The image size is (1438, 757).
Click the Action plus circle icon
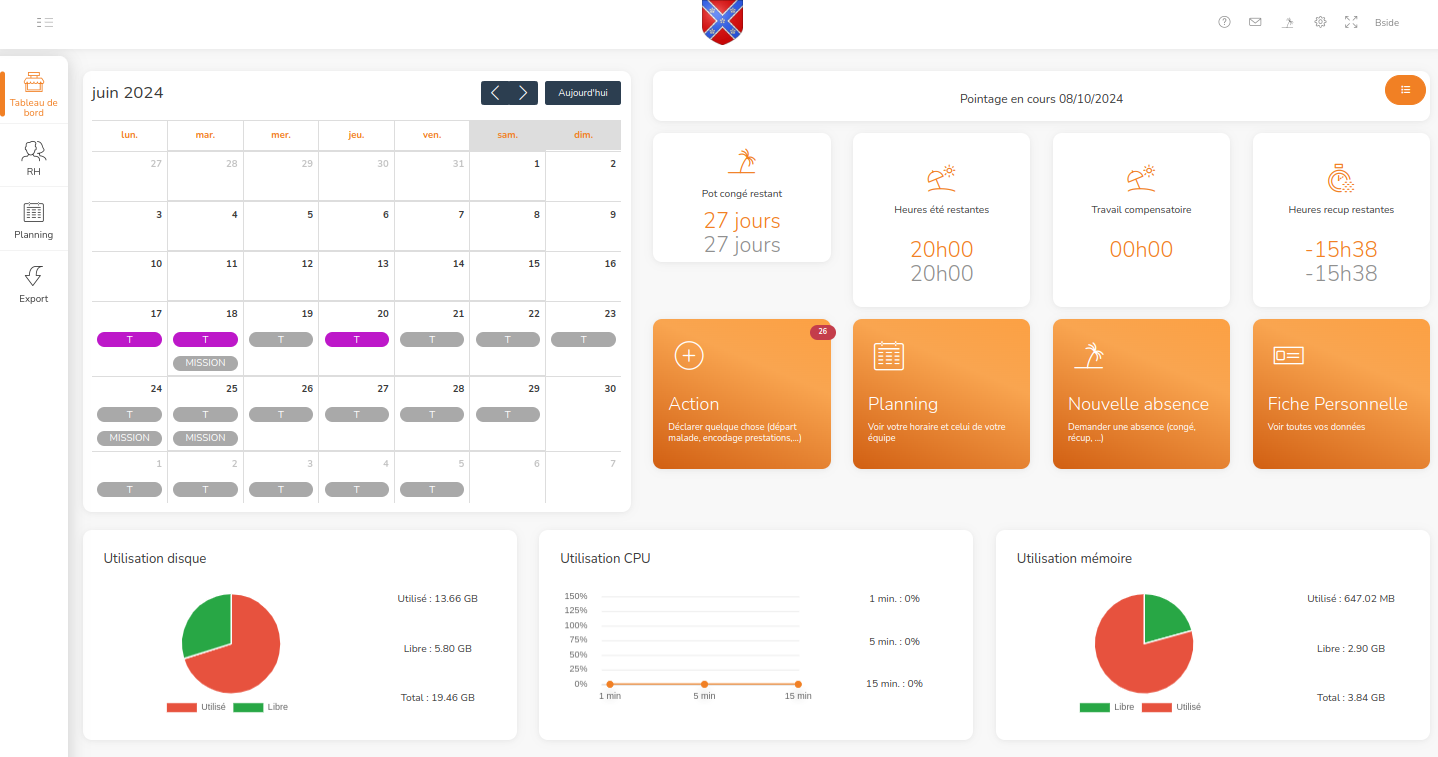(x=689, y=355)
